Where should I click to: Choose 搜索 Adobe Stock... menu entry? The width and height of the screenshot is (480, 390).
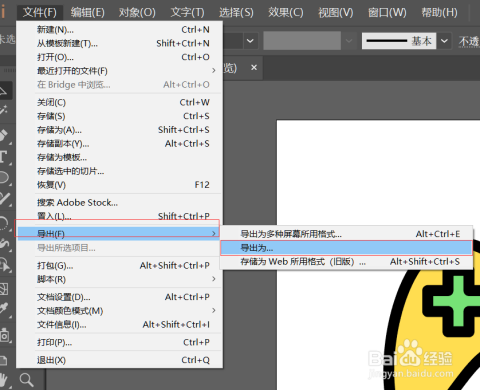[x=119, y=202]
